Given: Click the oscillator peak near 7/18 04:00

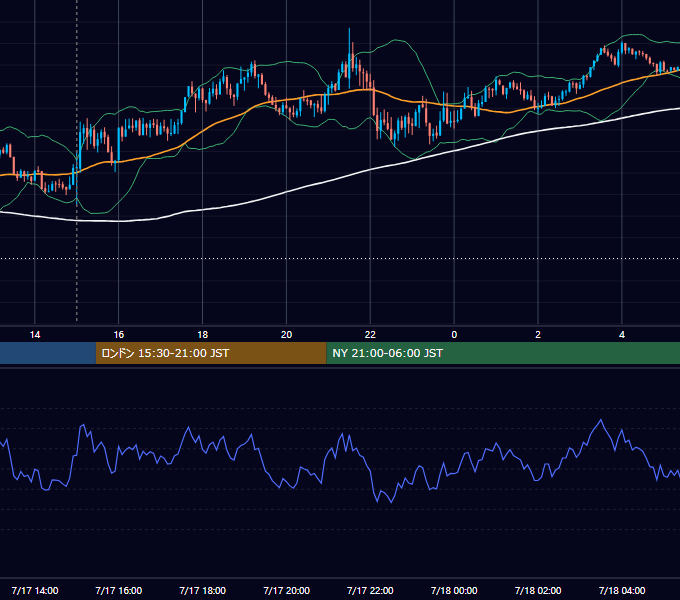Looking at the screenshot, I should point(601,420).
